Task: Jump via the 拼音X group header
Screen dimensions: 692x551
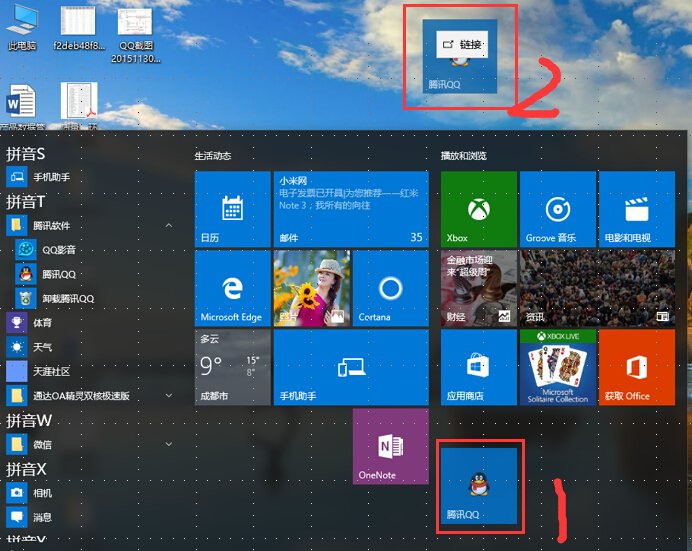Action: tap(26, 469)
